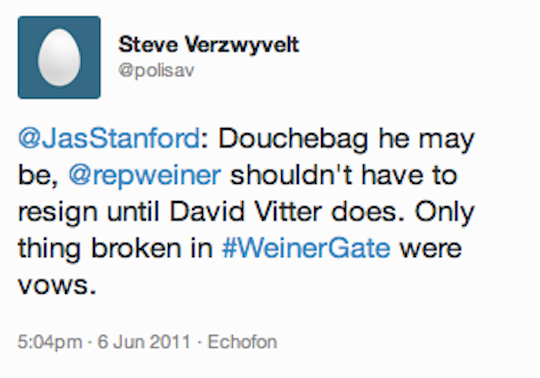540x378 pixels.
Task: Click the name David Vitter in tweet text
Action: click(x=246, y=211)
